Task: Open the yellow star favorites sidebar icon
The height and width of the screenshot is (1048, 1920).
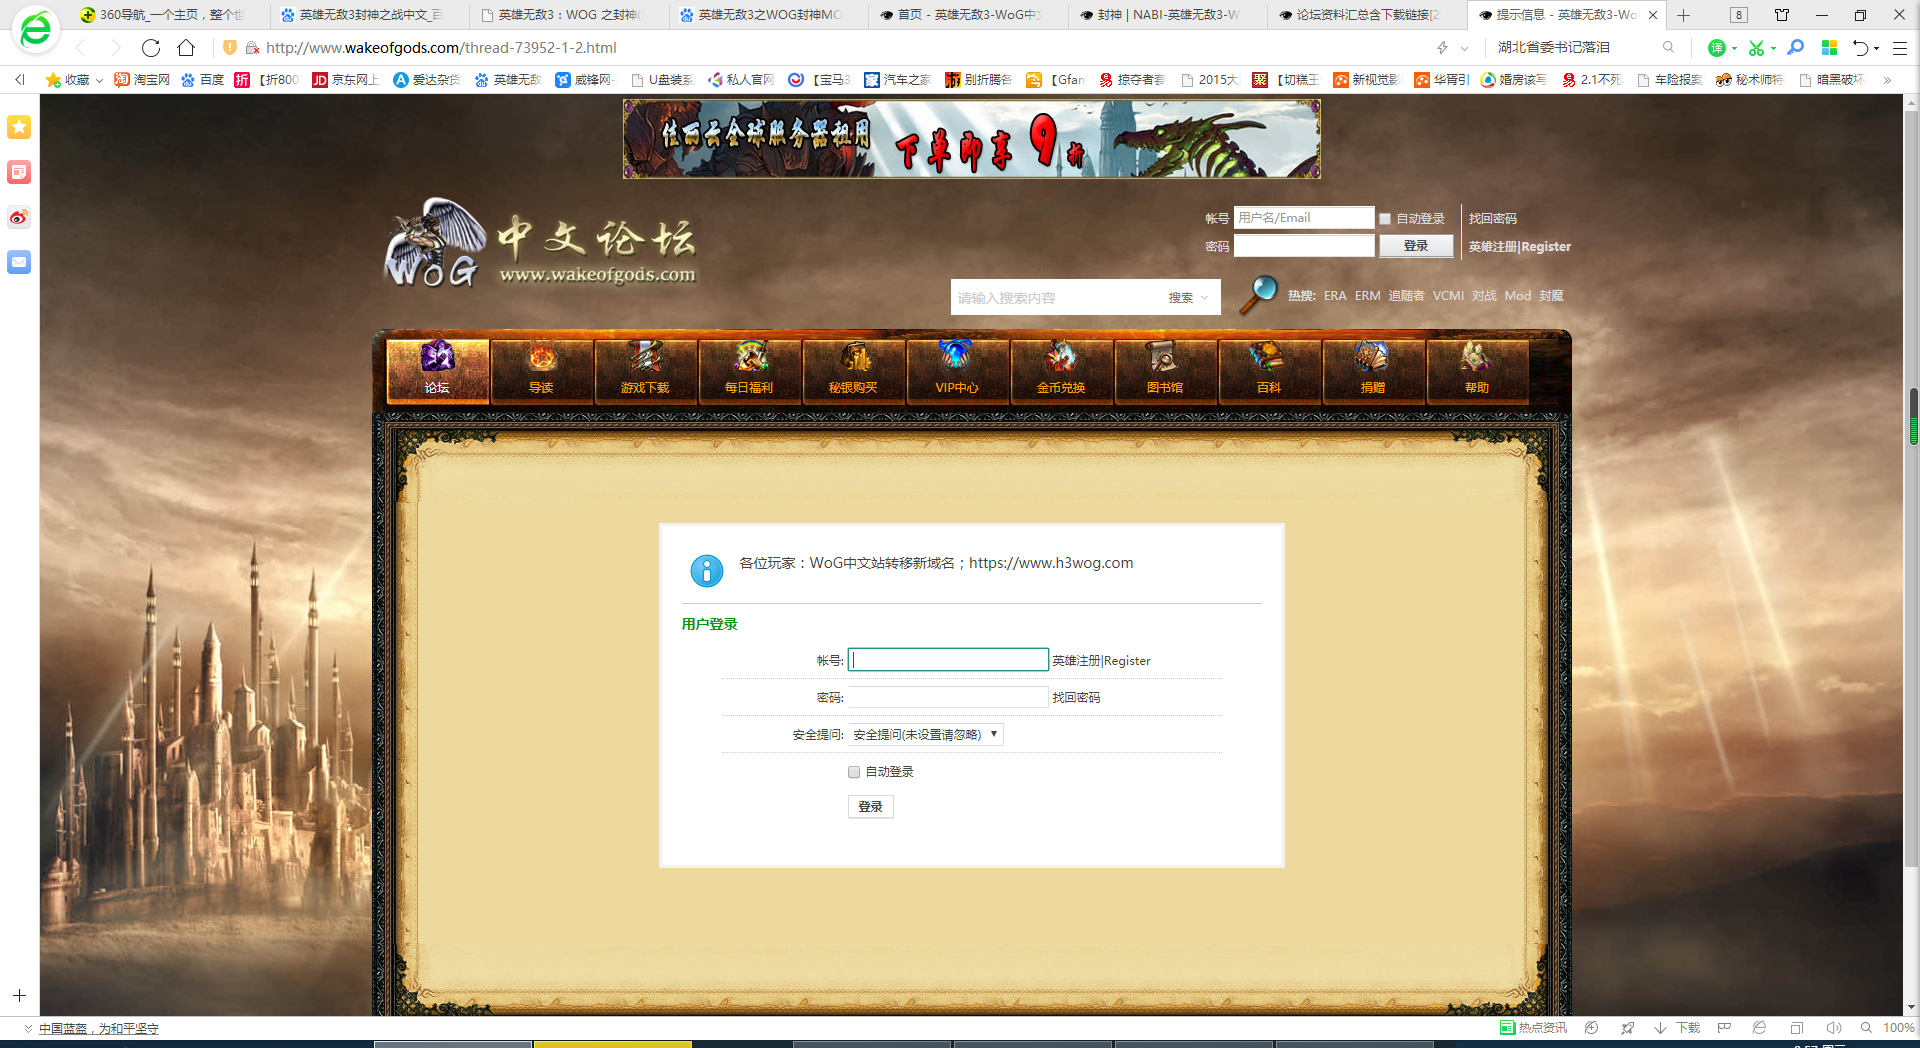Action: [x=19, y=127]
